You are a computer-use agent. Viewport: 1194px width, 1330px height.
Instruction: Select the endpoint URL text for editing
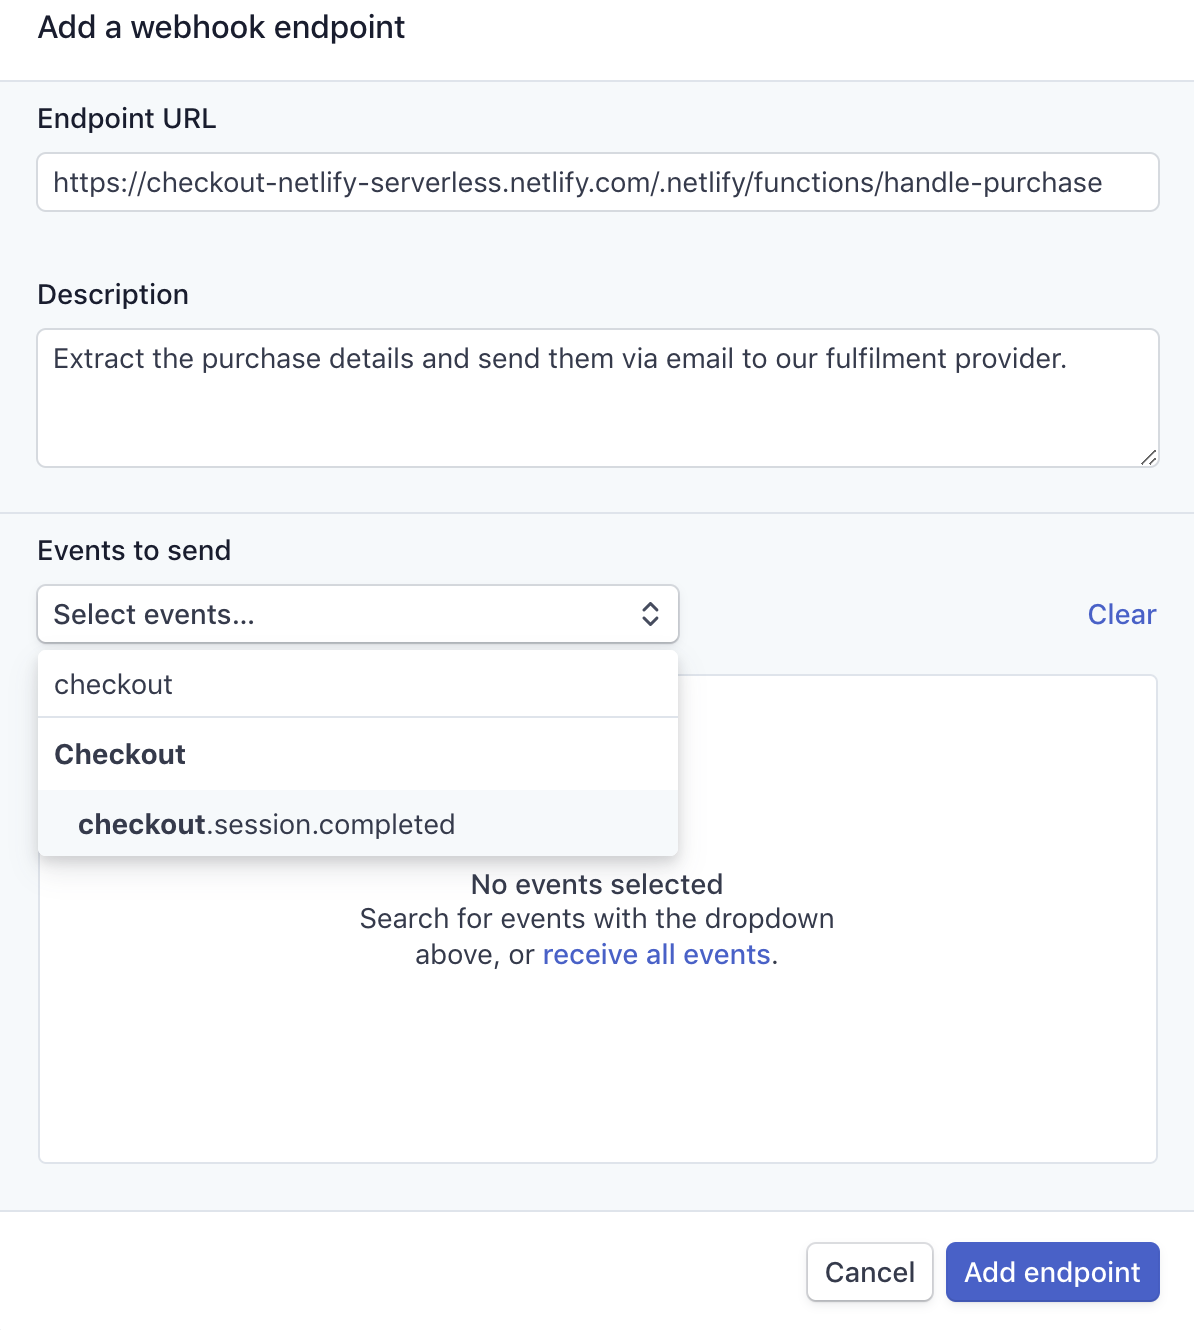577,182
